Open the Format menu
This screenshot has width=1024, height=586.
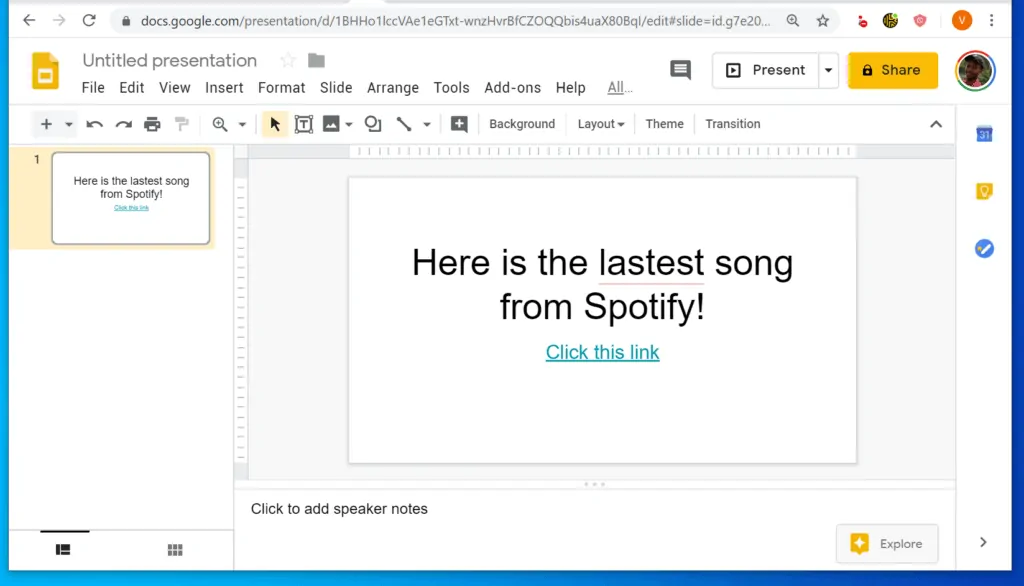tap(281, 87)
